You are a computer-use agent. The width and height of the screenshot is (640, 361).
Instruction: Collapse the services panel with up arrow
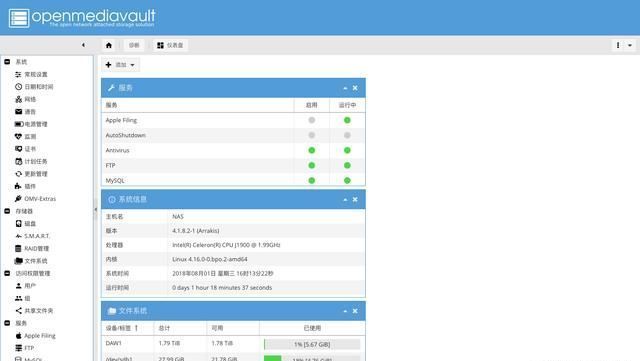point(345,88)
